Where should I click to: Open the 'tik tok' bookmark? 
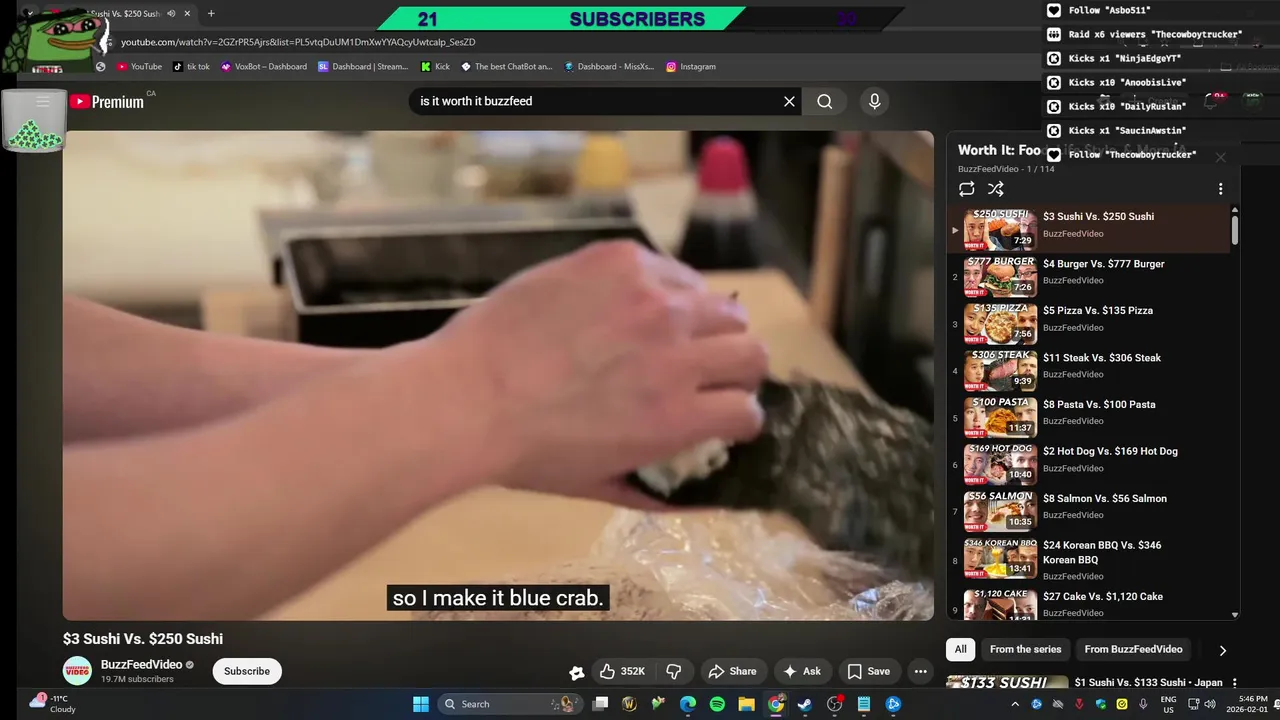(x=191, y=67)
